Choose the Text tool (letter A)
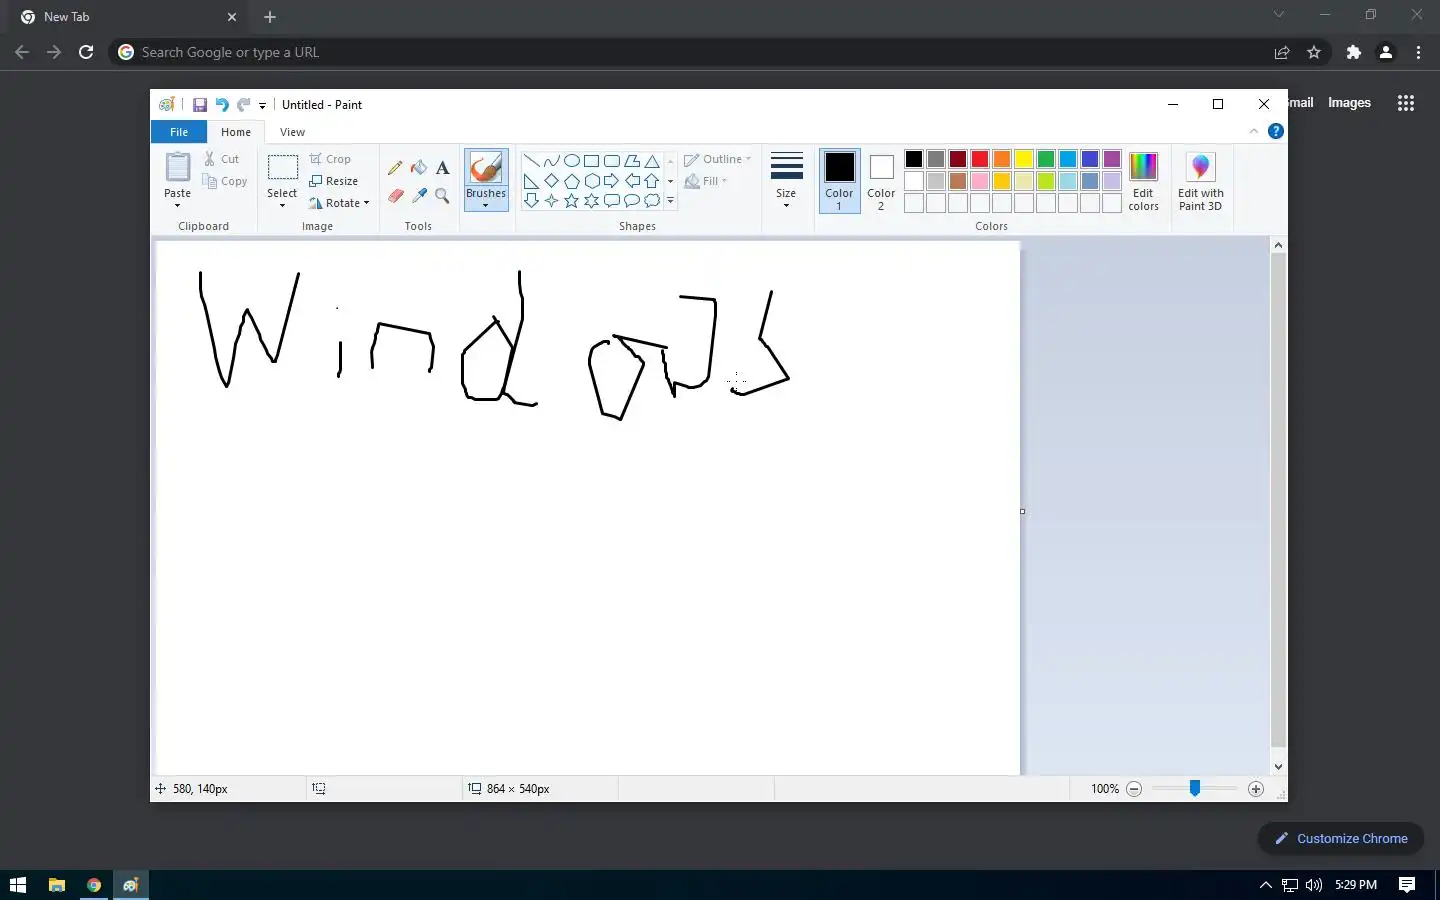The height and width of the screenshot is (900, 1440). (x=442, y=168)
